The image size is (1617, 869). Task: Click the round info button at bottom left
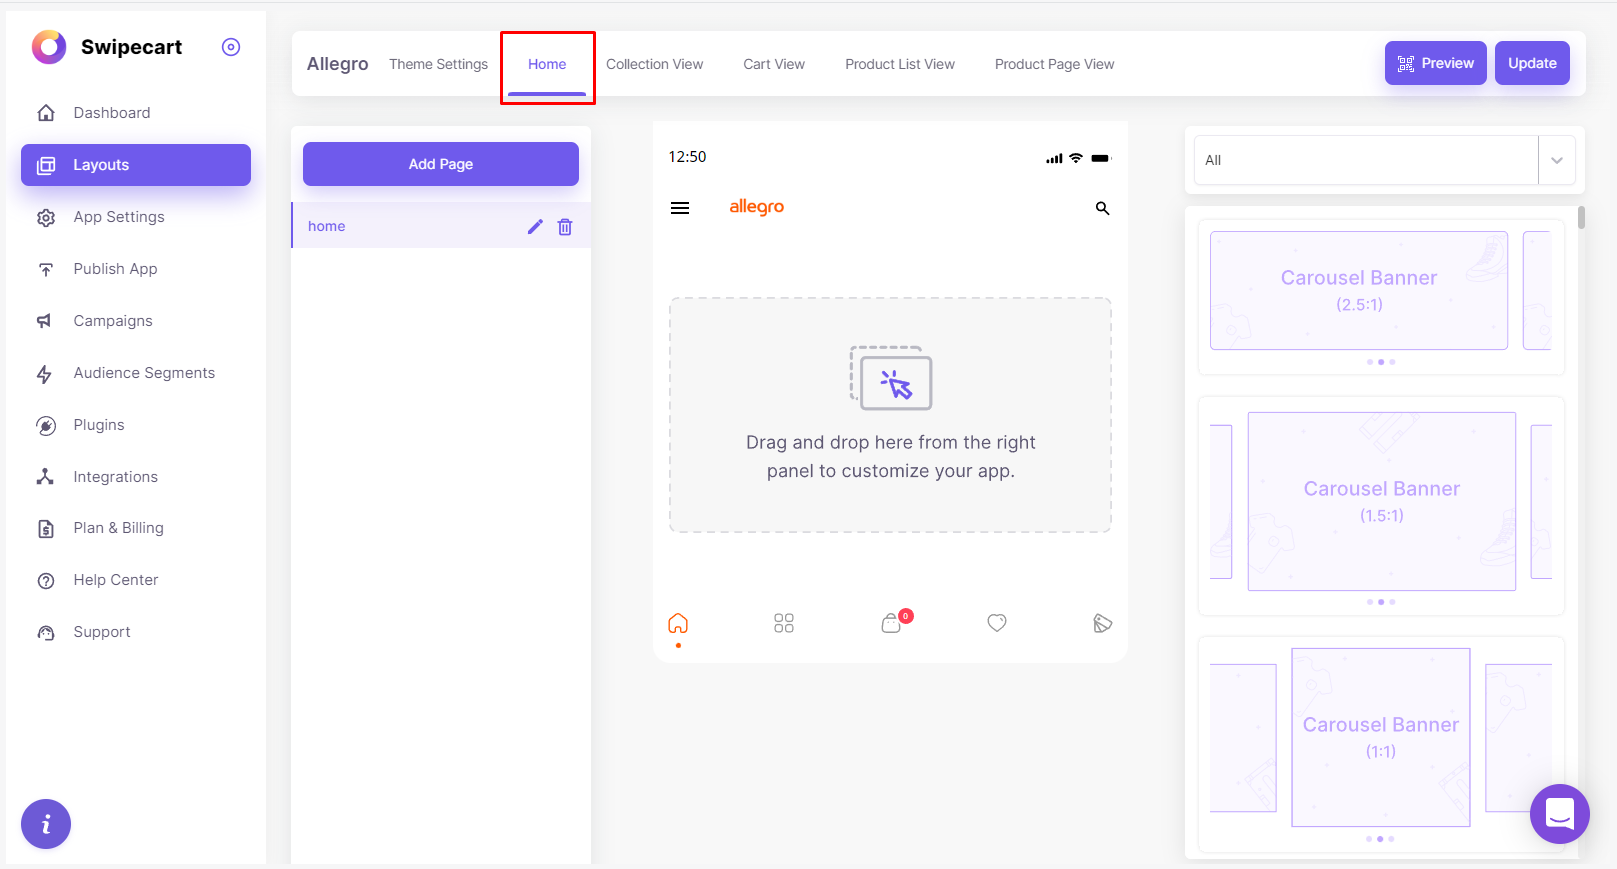46,824
